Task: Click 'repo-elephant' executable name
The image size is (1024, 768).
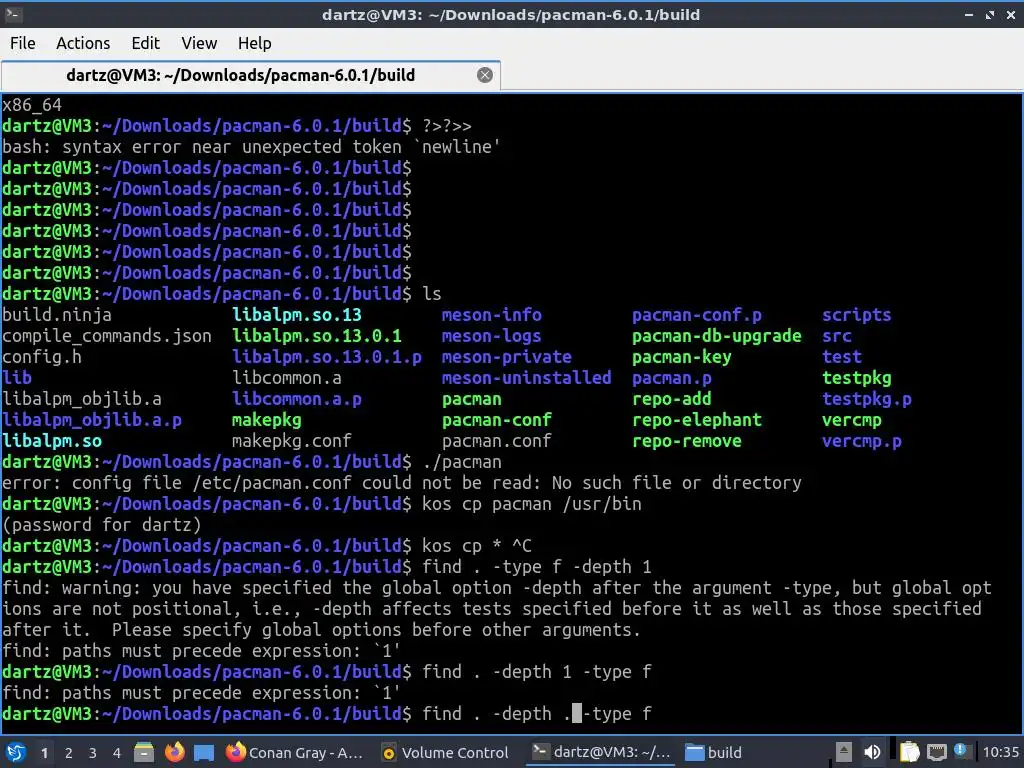Action: (697, 420)
